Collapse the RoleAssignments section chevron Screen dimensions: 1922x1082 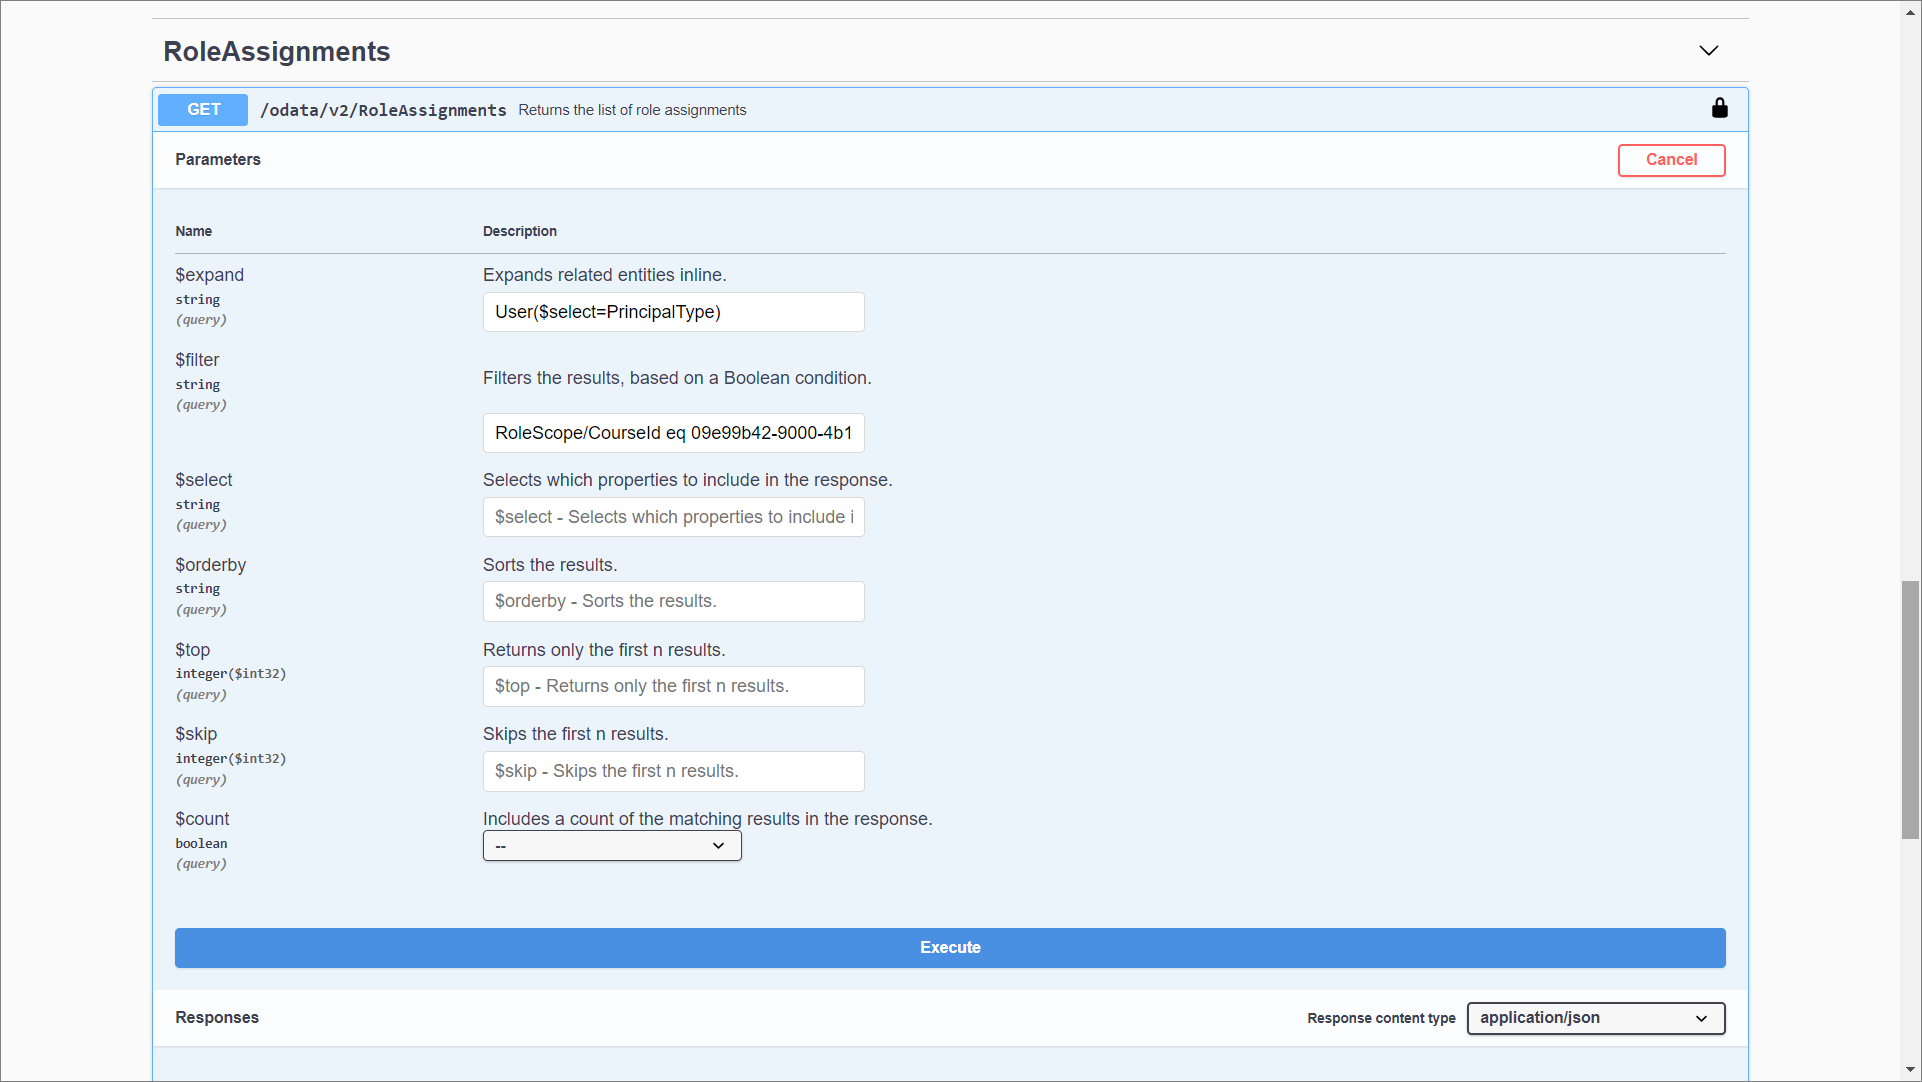[1708, 51]
